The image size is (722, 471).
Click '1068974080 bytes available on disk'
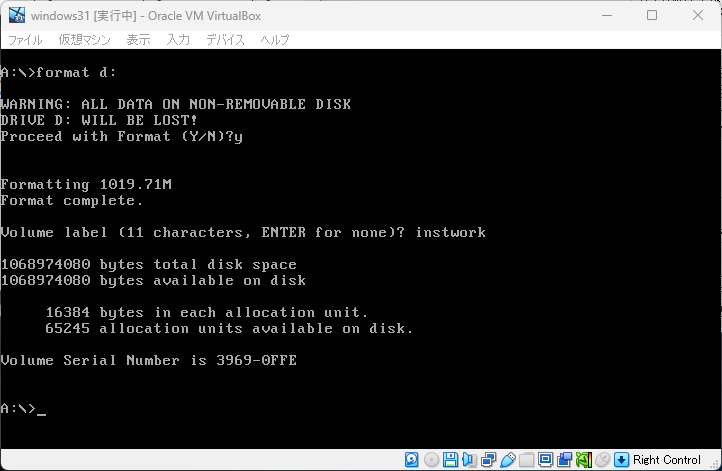(153, 280)
